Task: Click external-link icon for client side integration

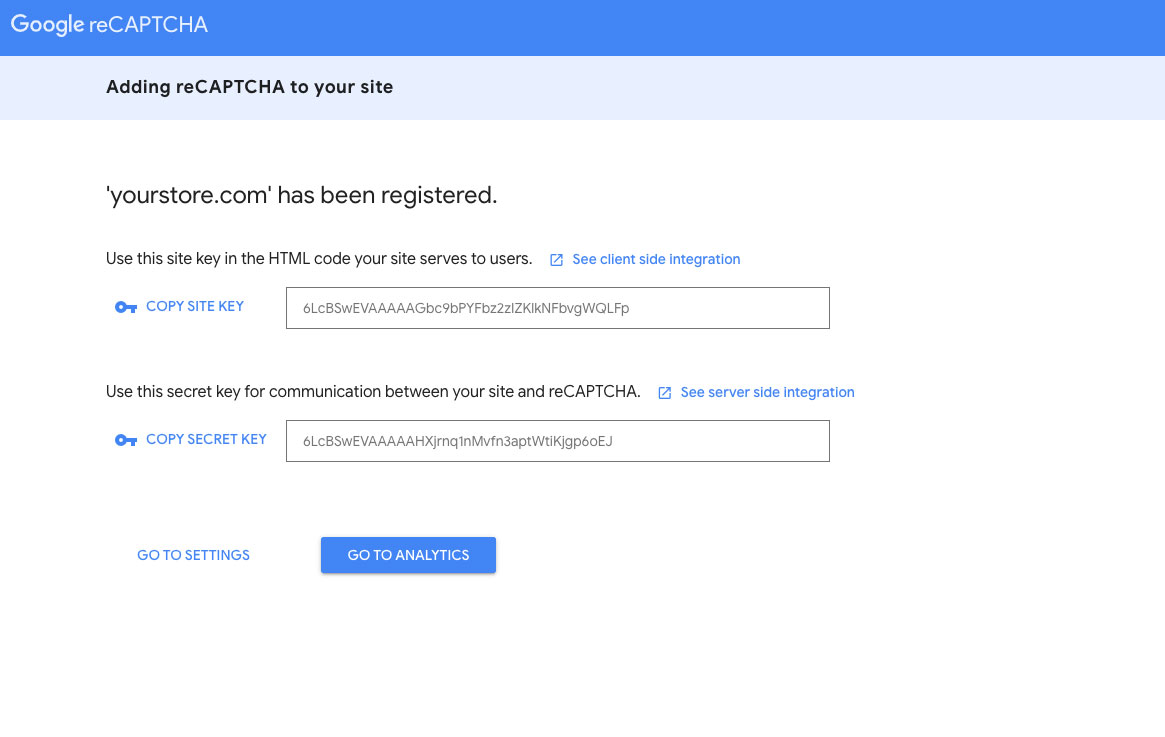Action: [557, 260]
